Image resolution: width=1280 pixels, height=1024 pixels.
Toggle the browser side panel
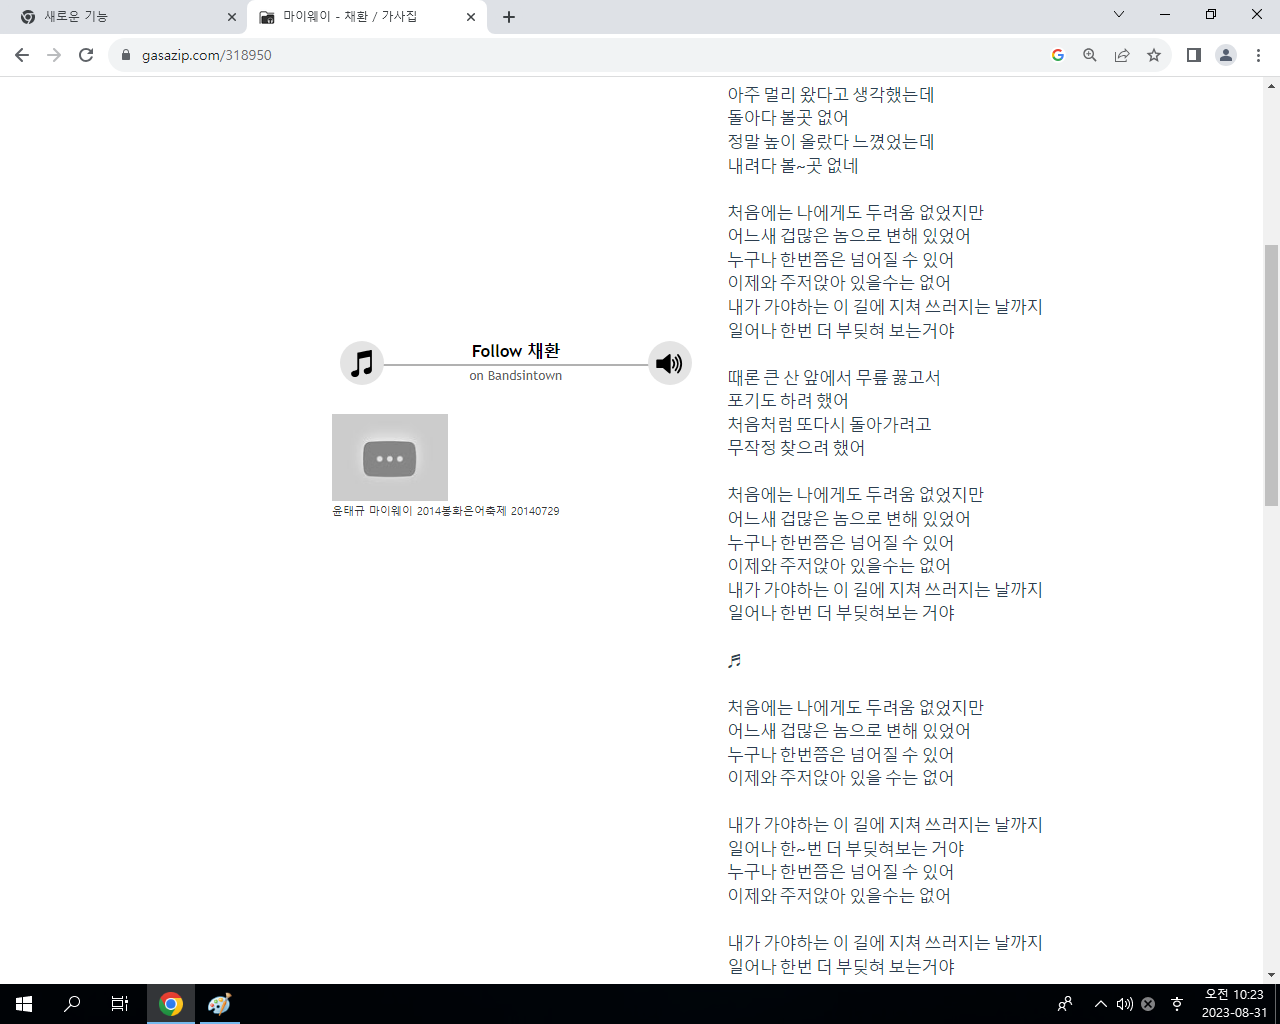tap(1194, 55)
